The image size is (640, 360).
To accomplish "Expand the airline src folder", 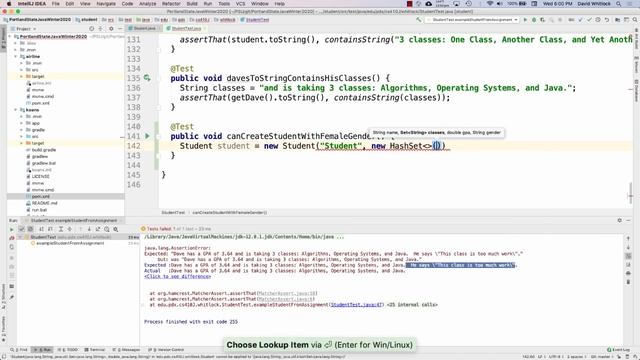I will [x=22, y=70].
